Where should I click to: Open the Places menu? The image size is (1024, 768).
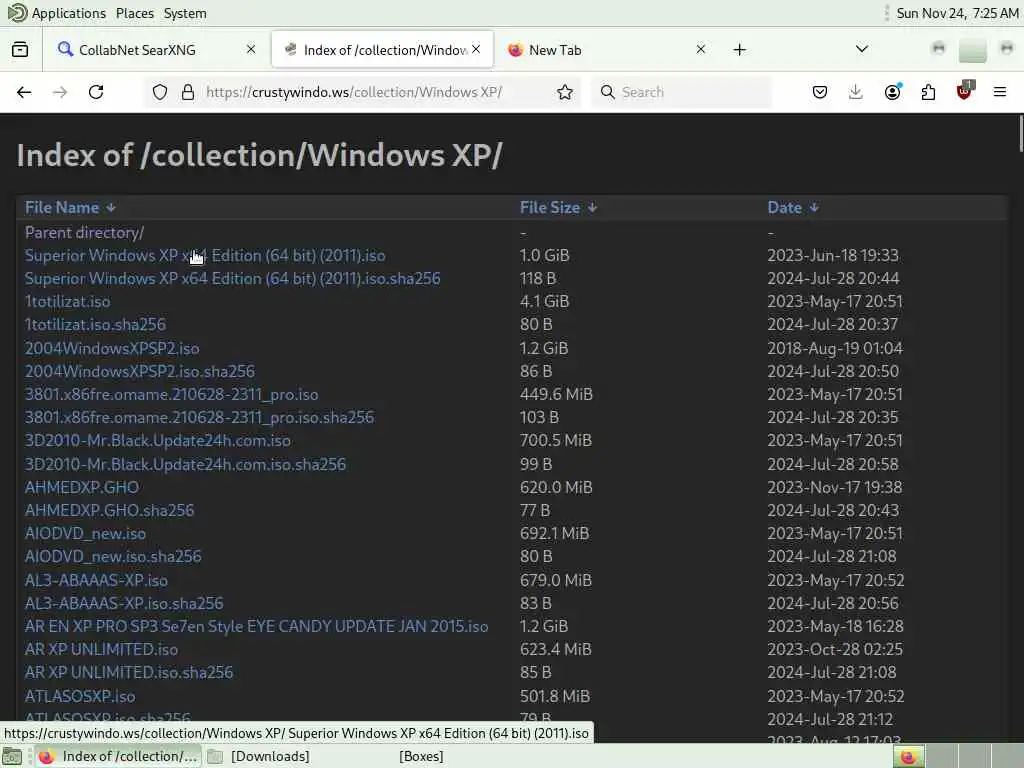point(135,13)
